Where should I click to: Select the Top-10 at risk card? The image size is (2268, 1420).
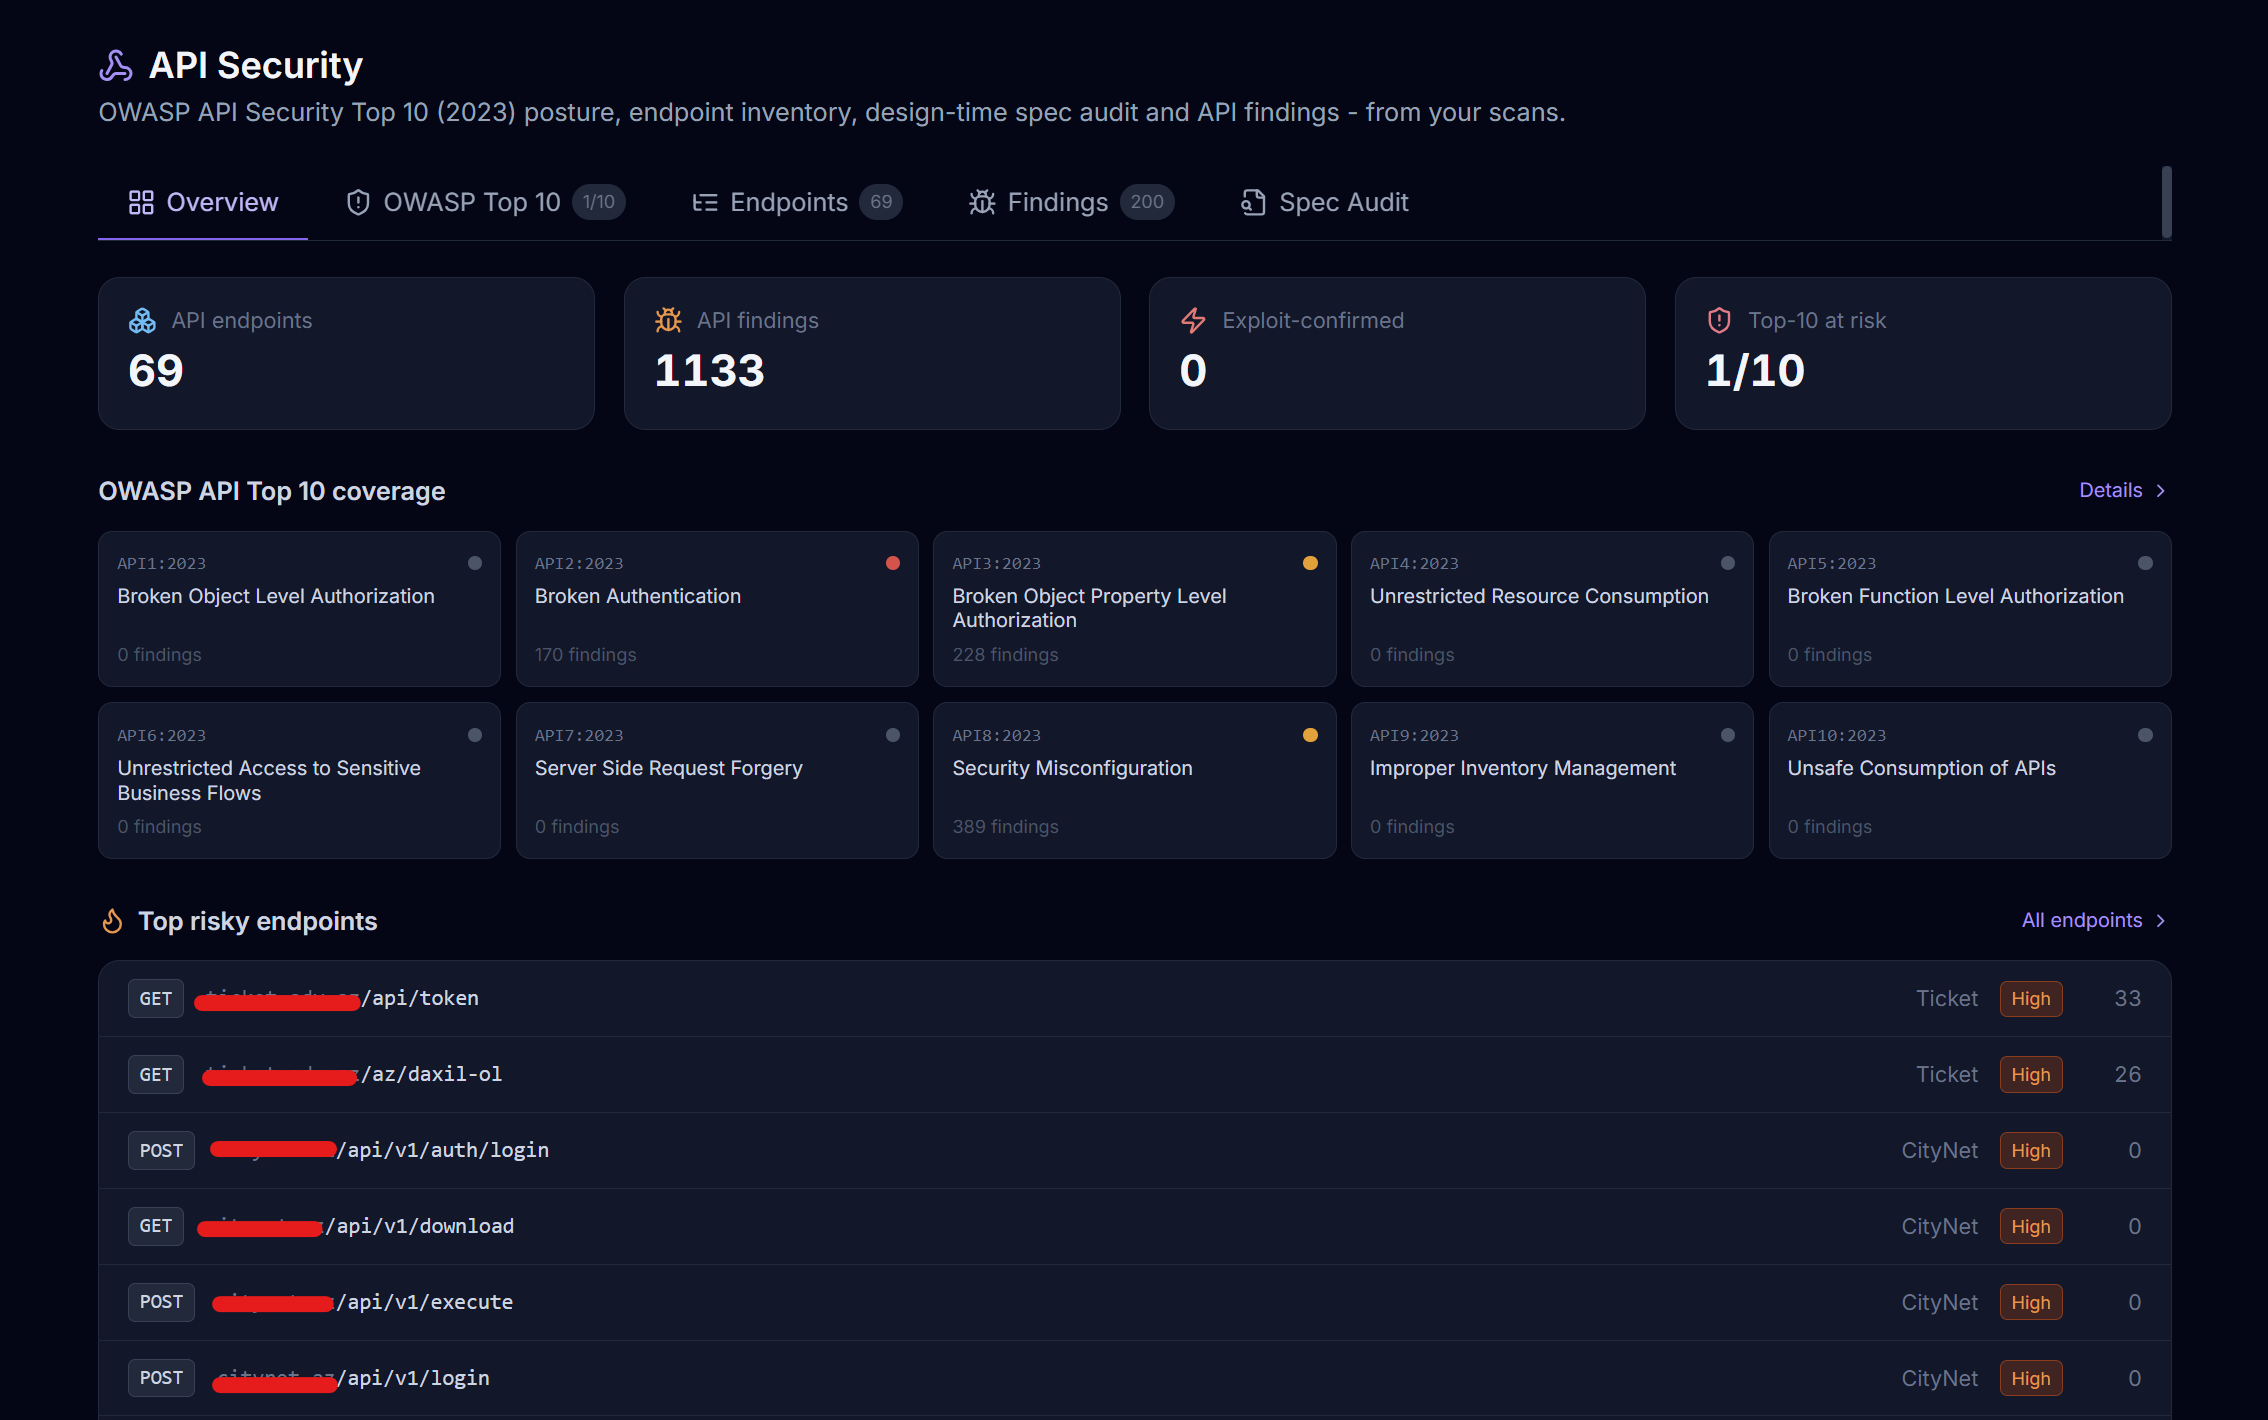pyautogui.click(x=1923, y=353)
